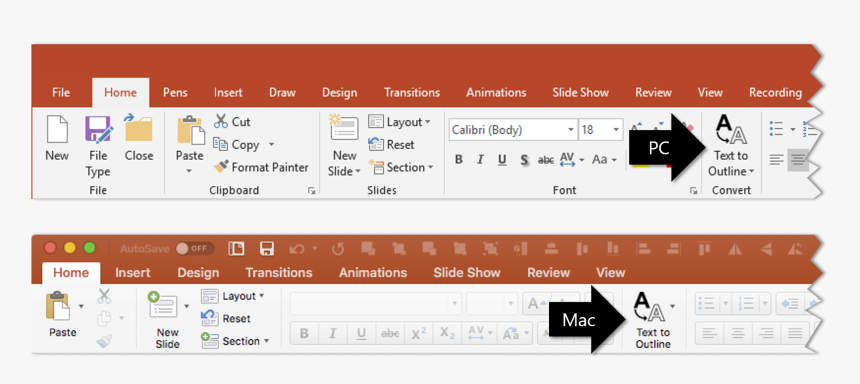Toggle Mac Bold button
The height and width of the screenshot is (384, 860).
click(304, 333)
